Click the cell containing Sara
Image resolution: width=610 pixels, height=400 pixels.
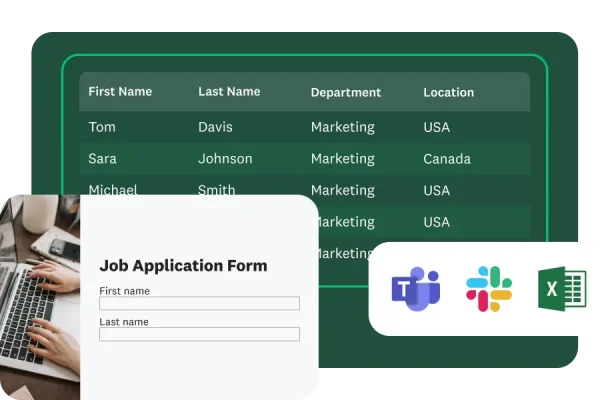[x=102, y=159]
